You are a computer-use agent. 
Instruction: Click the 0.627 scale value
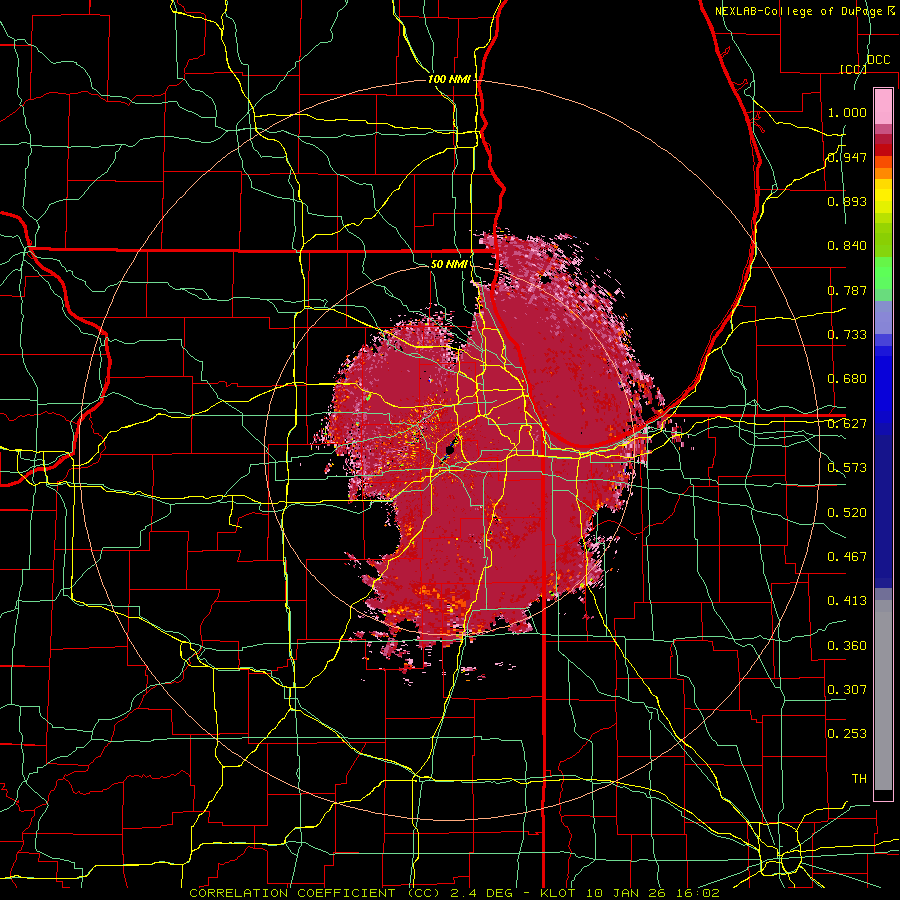tap(847, 424)
